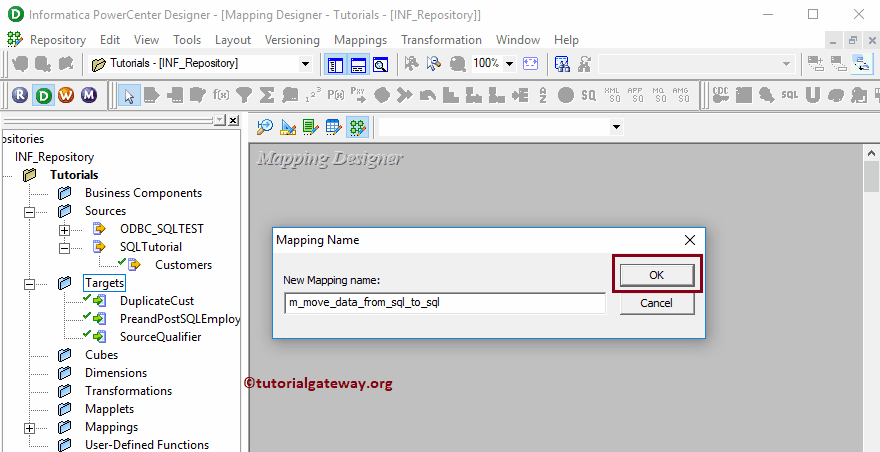Viewport: 880px width, 452px height.
Task: Collapse the SQLTutorial source node
Action: pyautogui.click(x=65, y=248)
